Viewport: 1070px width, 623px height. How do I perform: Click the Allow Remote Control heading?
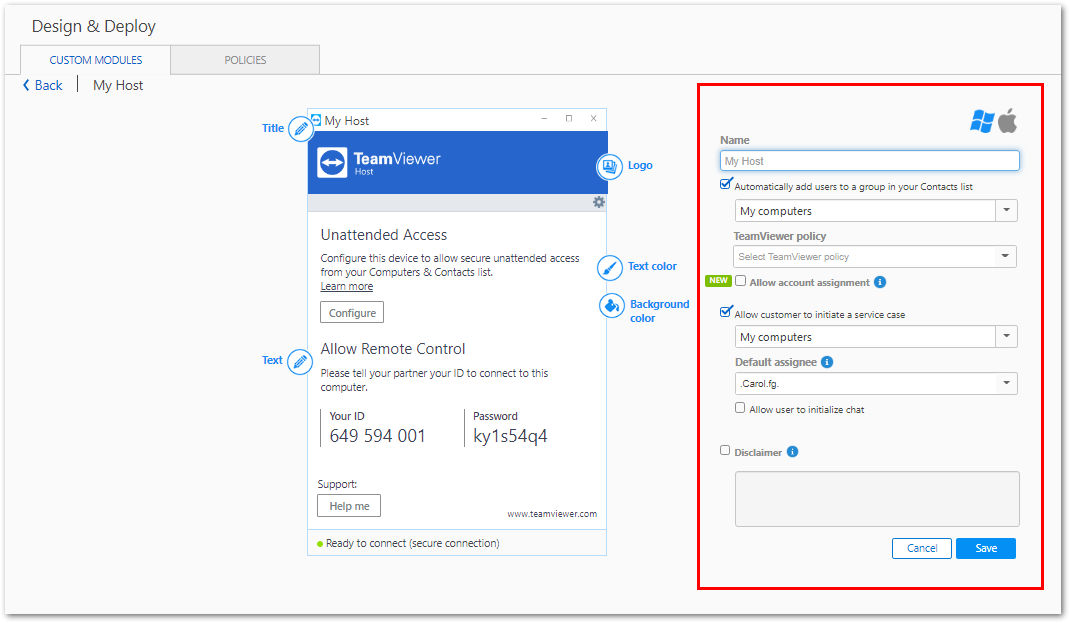tap(393, 349)
